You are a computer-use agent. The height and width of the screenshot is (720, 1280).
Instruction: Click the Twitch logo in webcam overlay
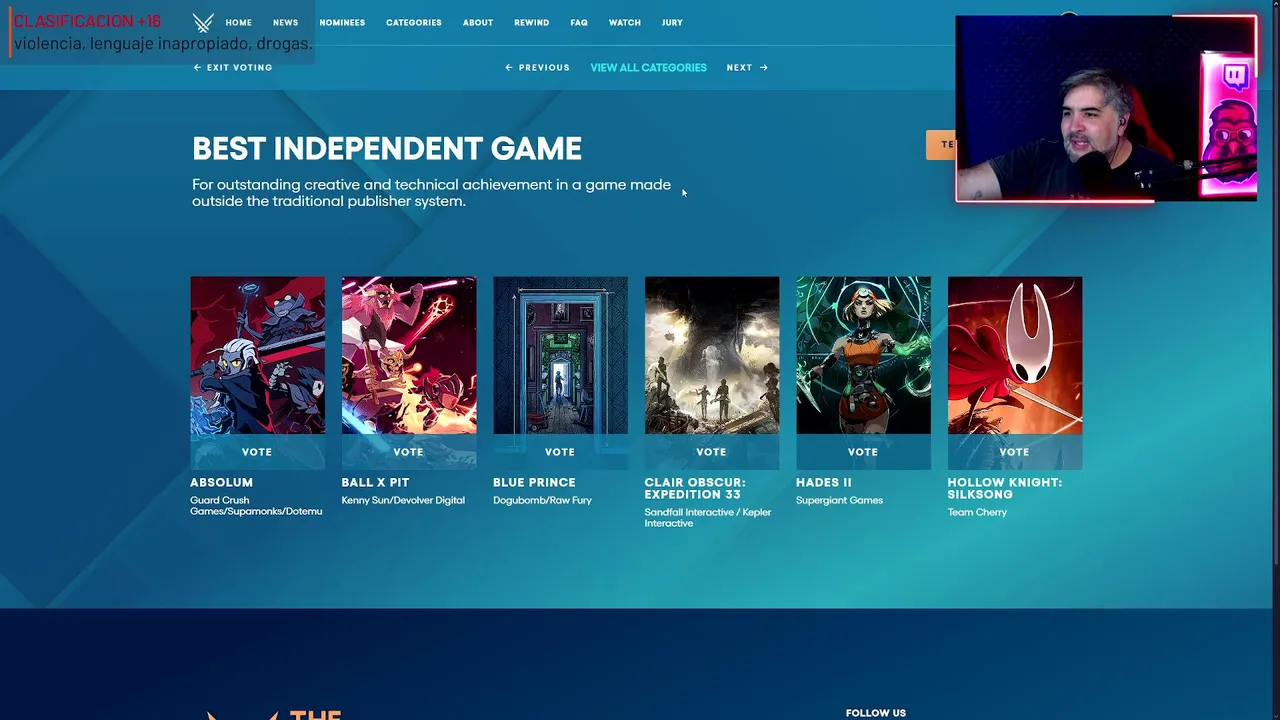(1235, 76)
